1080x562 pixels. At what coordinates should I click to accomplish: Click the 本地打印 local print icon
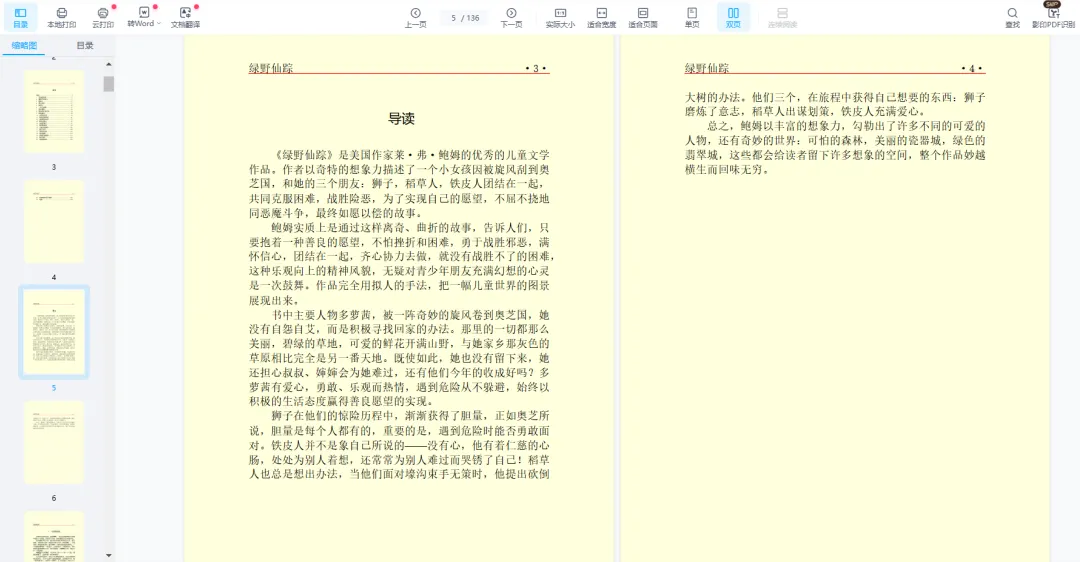pyautogui.click(x=61, y=17)
